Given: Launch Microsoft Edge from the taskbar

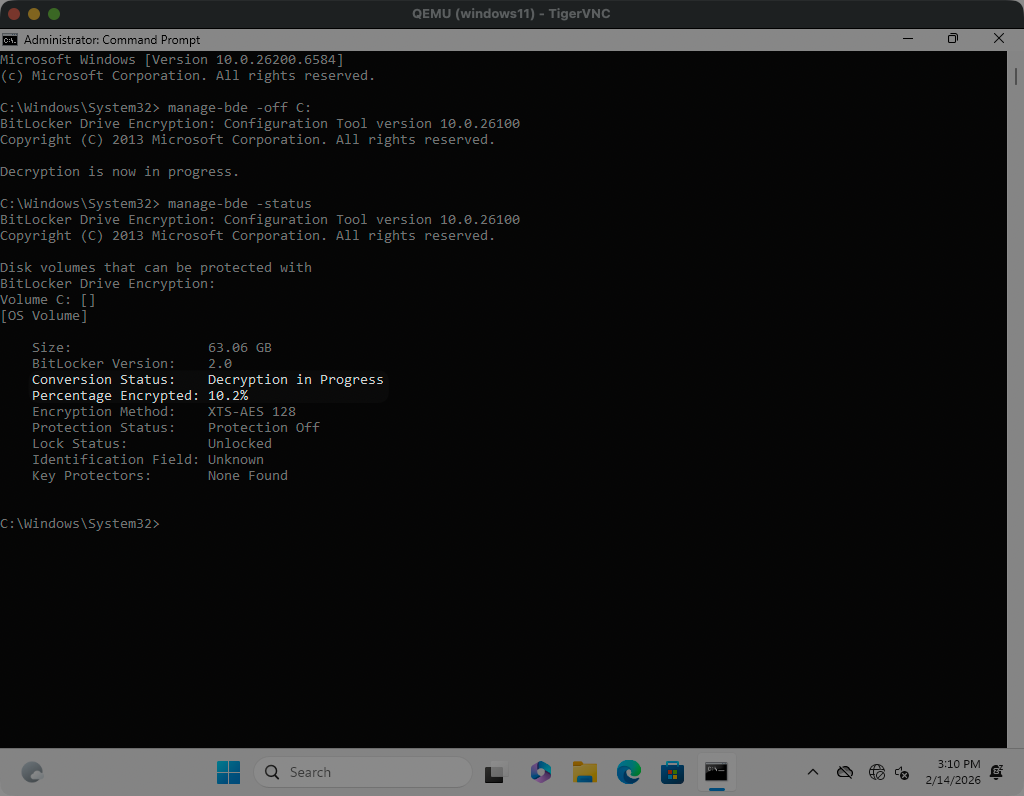Looking at the screenshot, I should tap(628, 772).
